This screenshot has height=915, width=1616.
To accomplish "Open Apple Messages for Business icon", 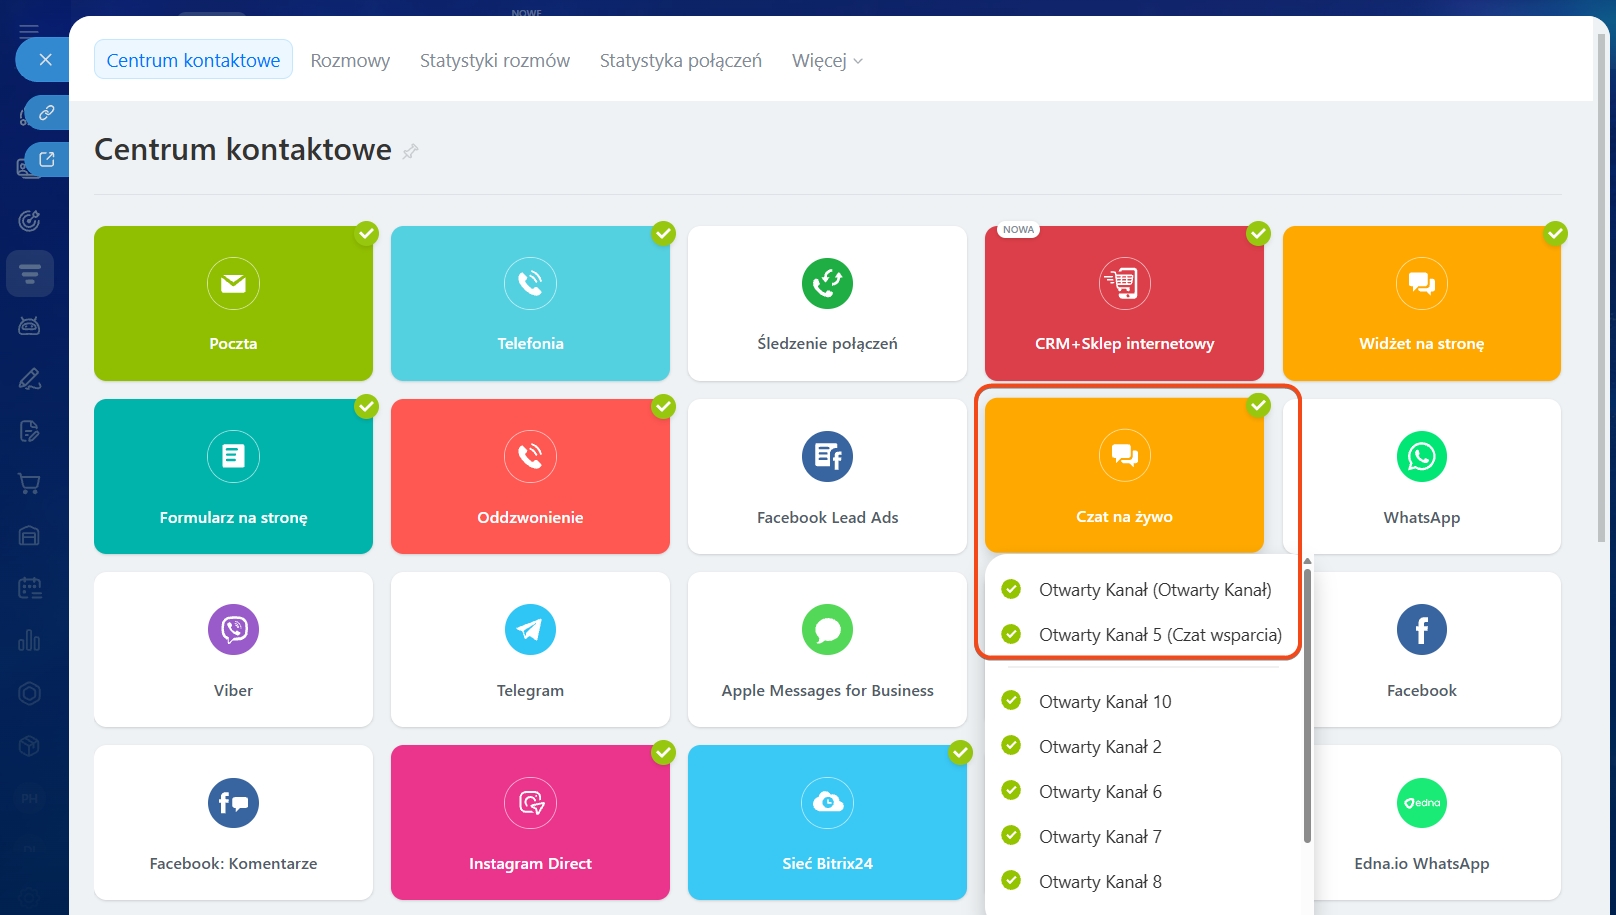I will click(x=827, y=629).
